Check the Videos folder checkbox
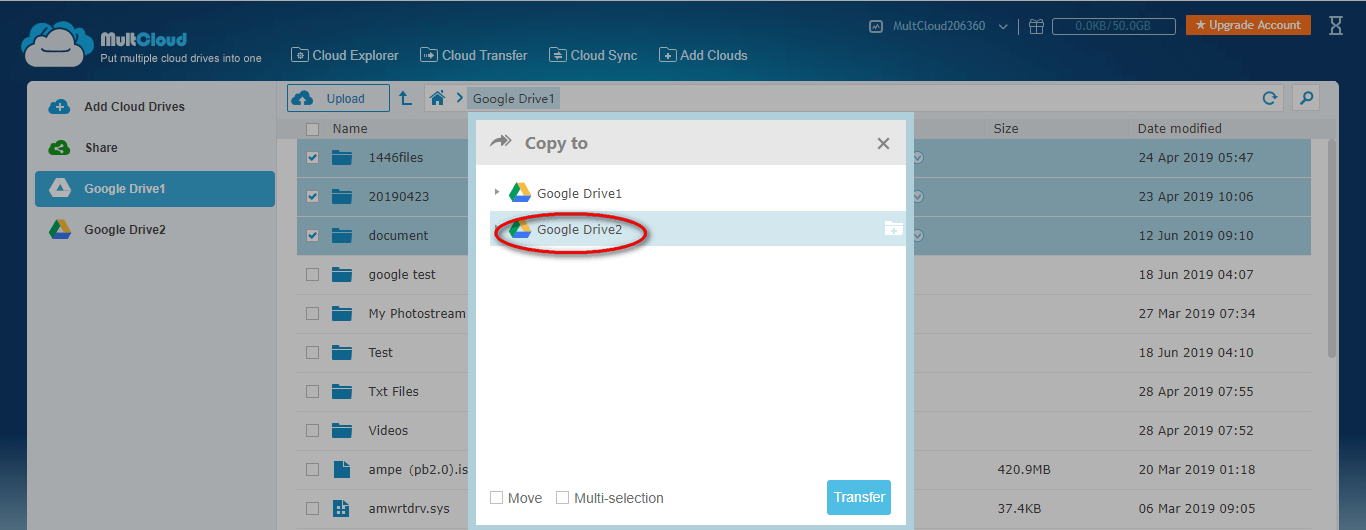This screenshot has width=1366, height=530. [x=312, y=431]
